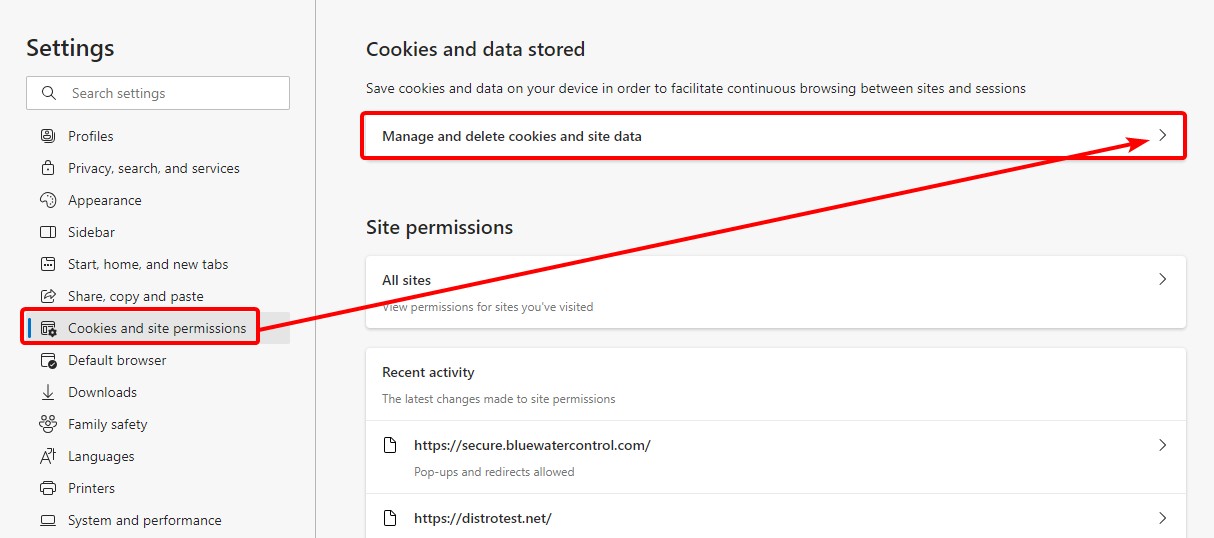Click the Downloads arrow icon
The width and height of the screenshot is (1214, 538).
click(x=48, y=392)
